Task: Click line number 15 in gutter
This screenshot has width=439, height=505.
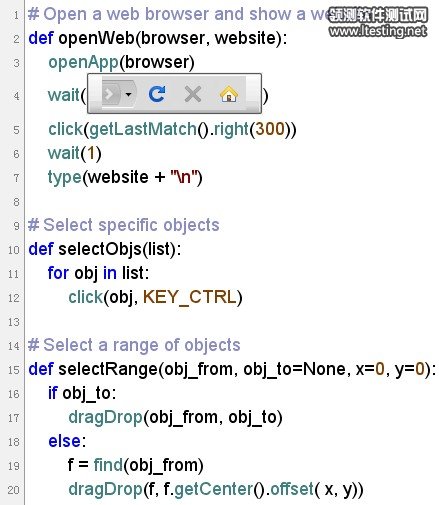Action: pos(14,370)
